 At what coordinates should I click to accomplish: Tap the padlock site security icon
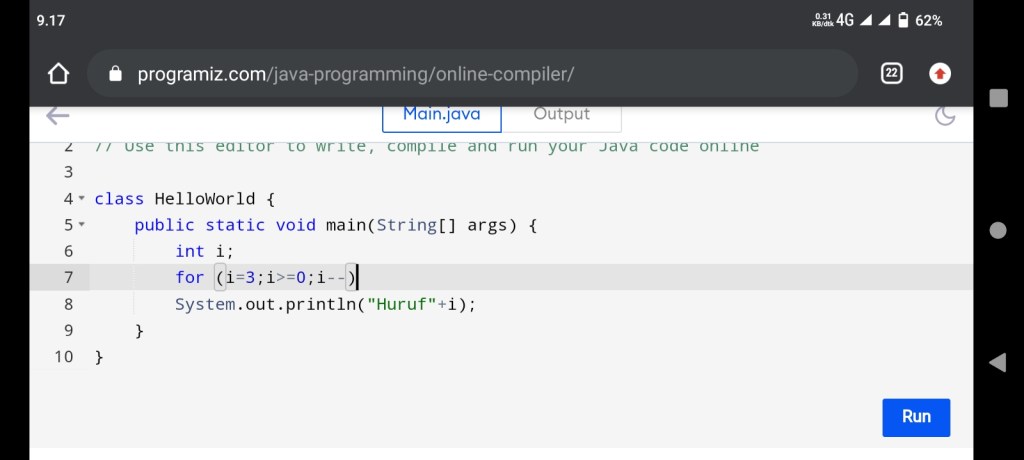tap(115, 74)
